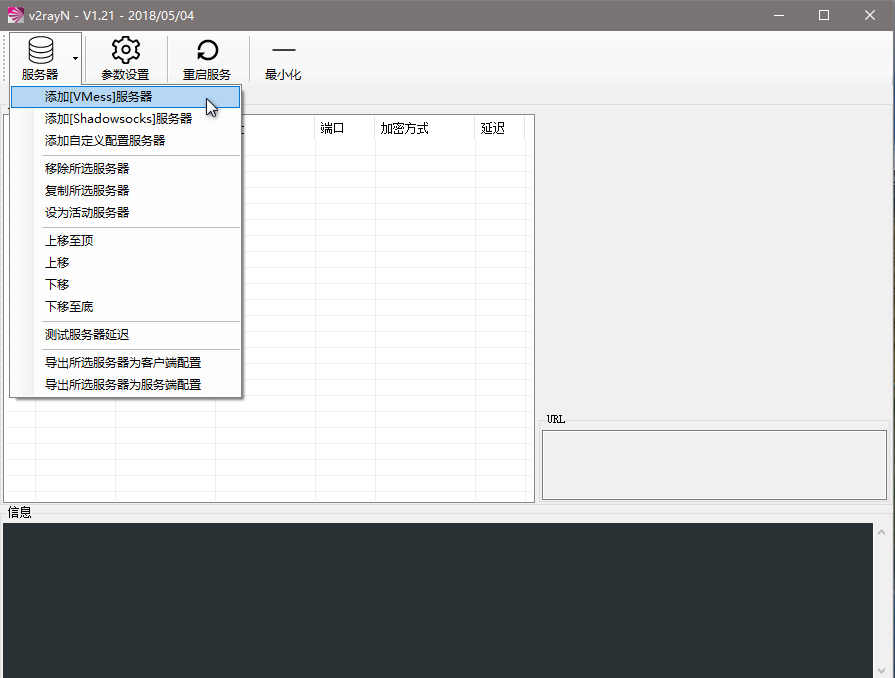Click the log scrollbar up arrow
Viewport: 895px width, 678px height.
pos(881,532)
